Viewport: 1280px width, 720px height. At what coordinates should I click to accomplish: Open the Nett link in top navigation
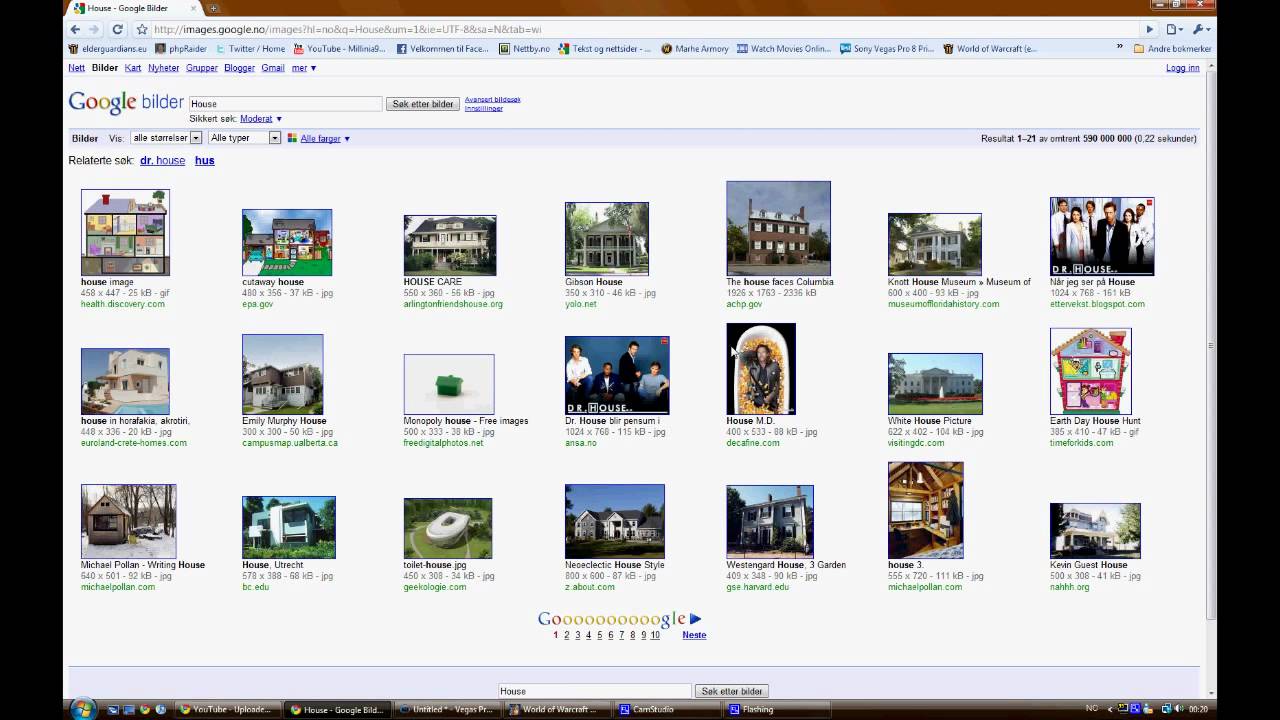click(x=76, y=68)
